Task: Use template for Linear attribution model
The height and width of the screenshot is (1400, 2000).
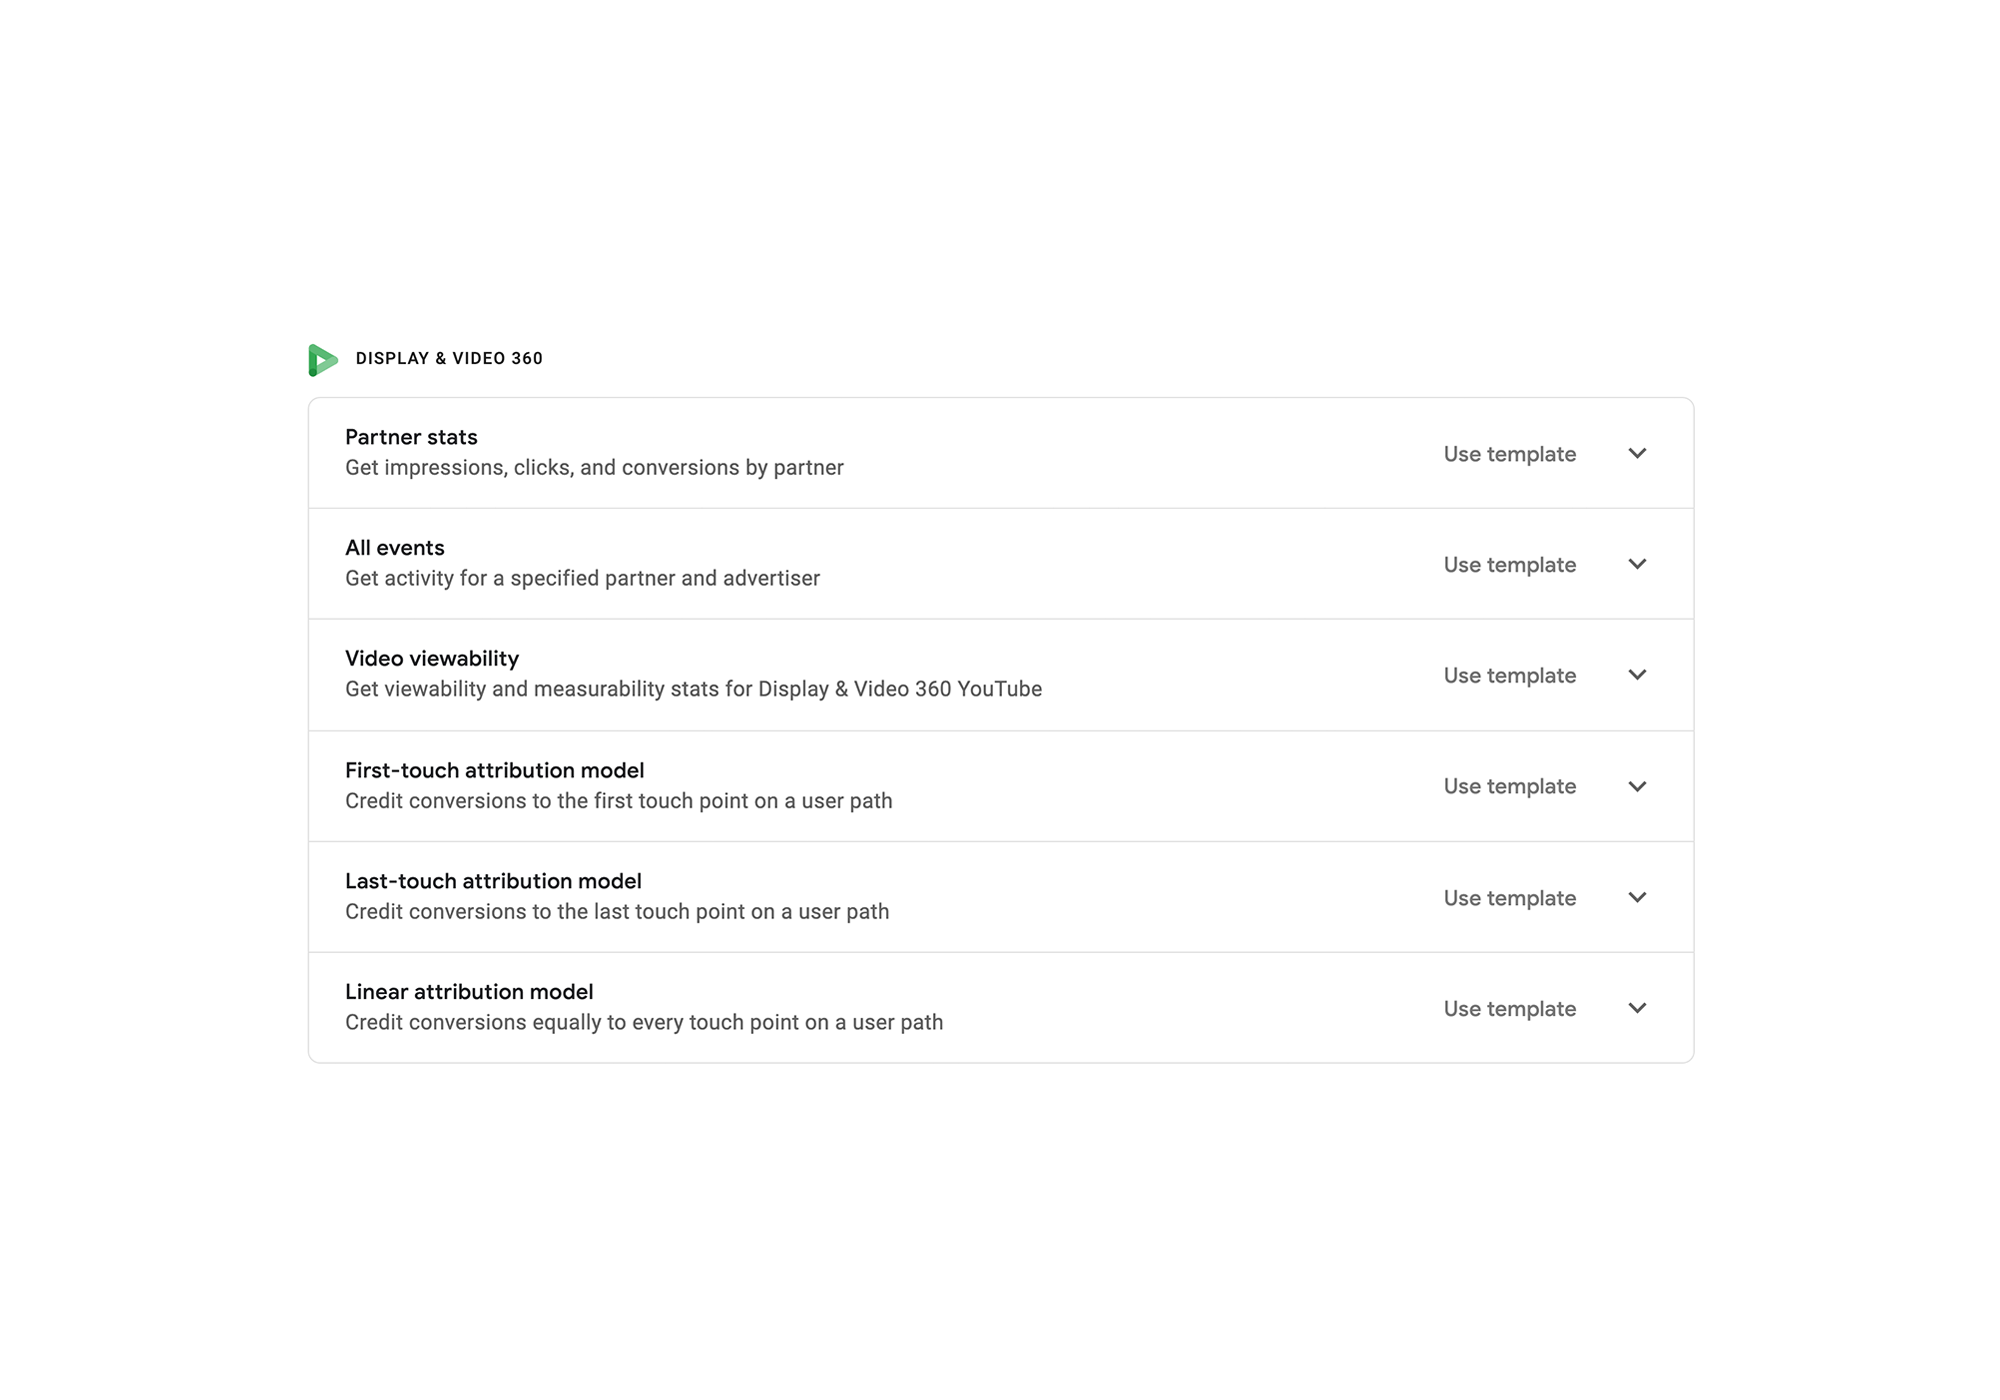Action: coord(1509,1008)
